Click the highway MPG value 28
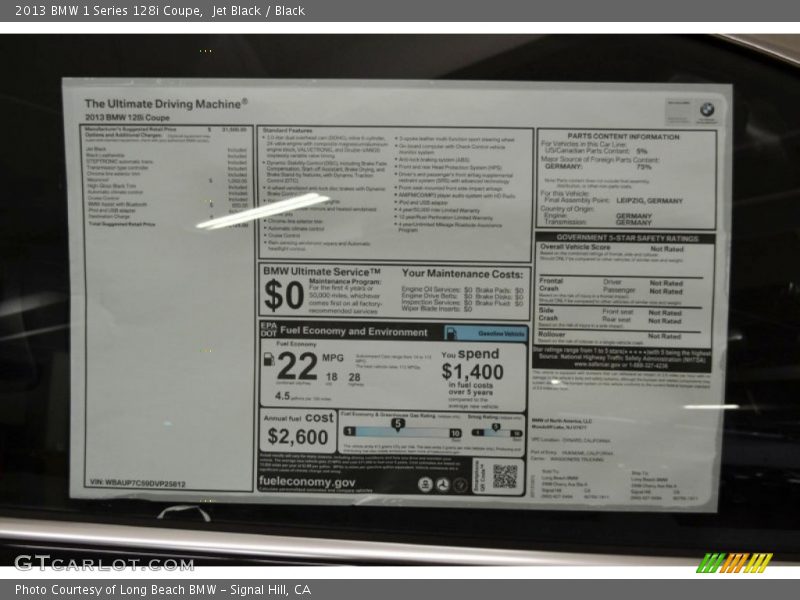The image size is (800, 600). (354, 378)
